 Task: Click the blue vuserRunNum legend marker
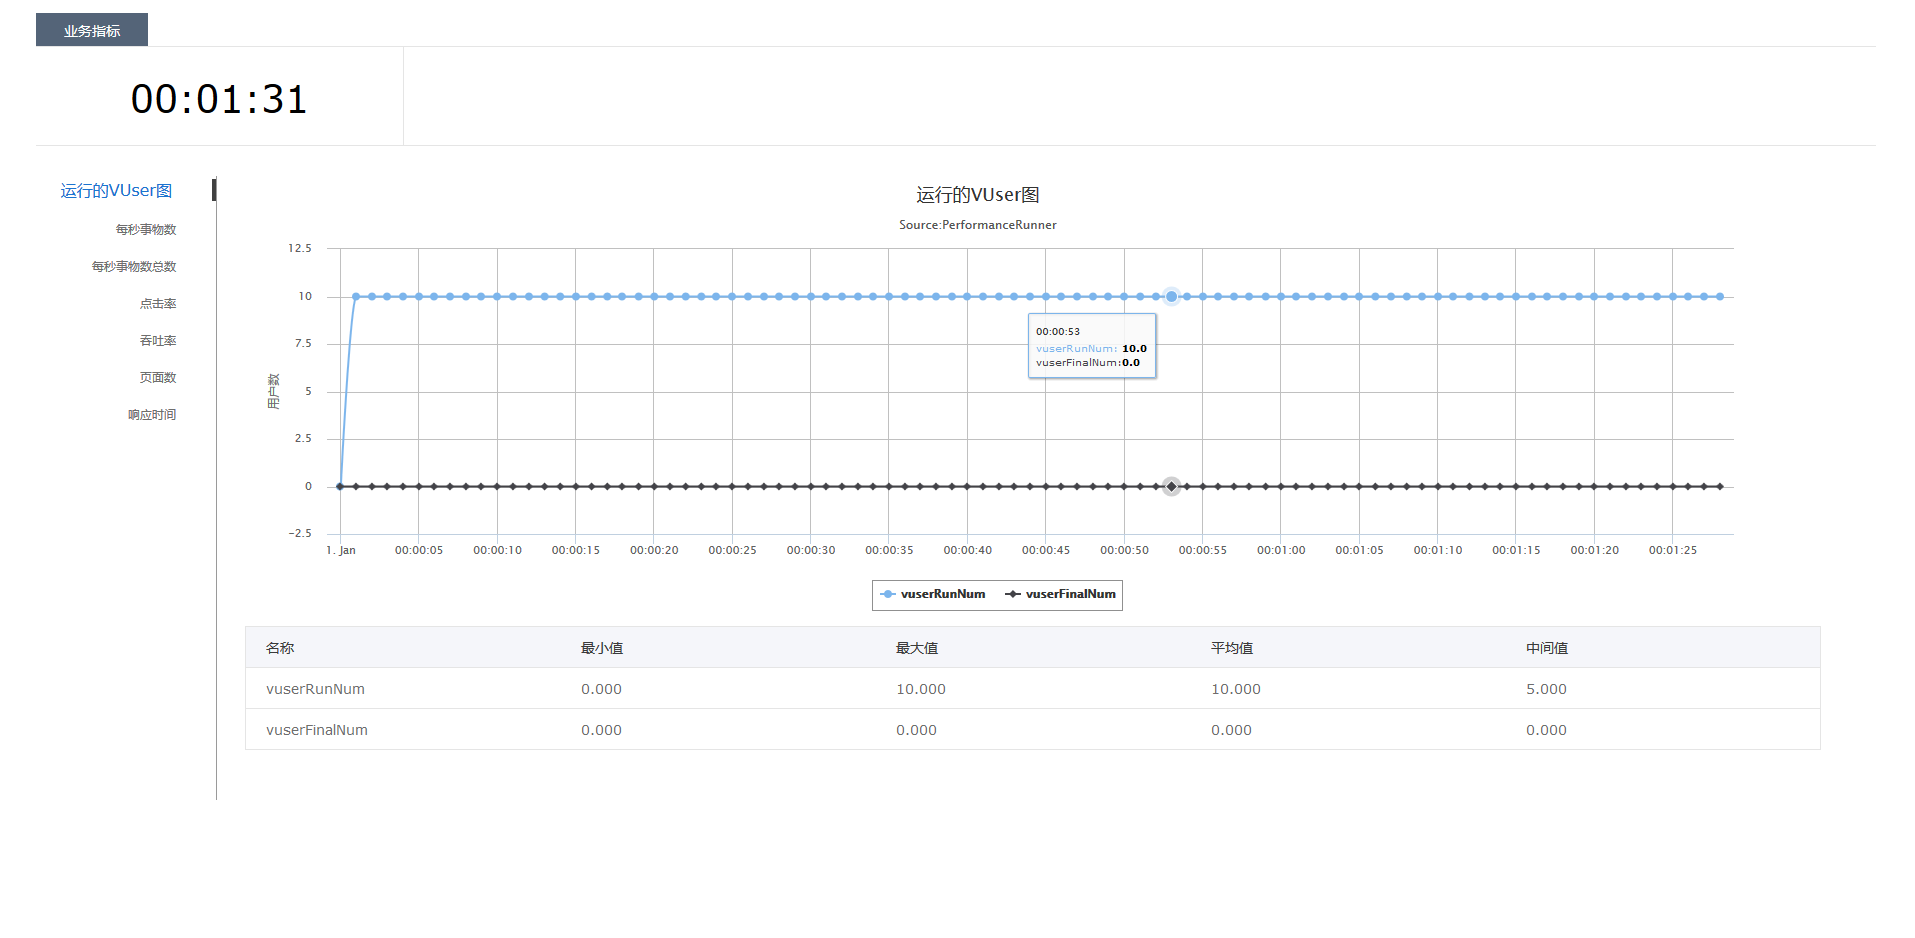click(888, 594)
